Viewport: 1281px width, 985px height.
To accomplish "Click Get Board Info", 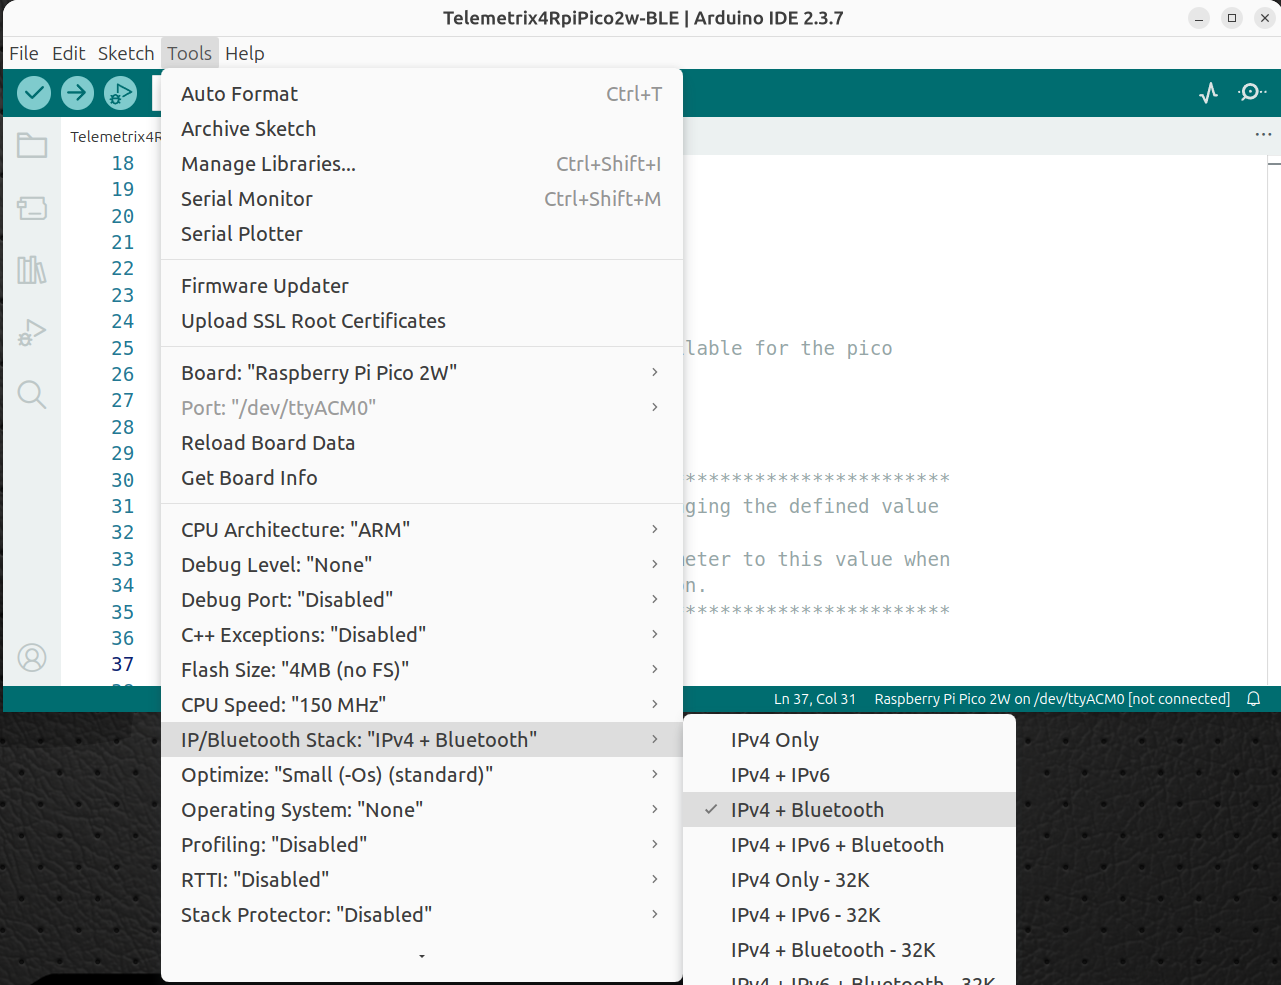I will tap(249, 478).
